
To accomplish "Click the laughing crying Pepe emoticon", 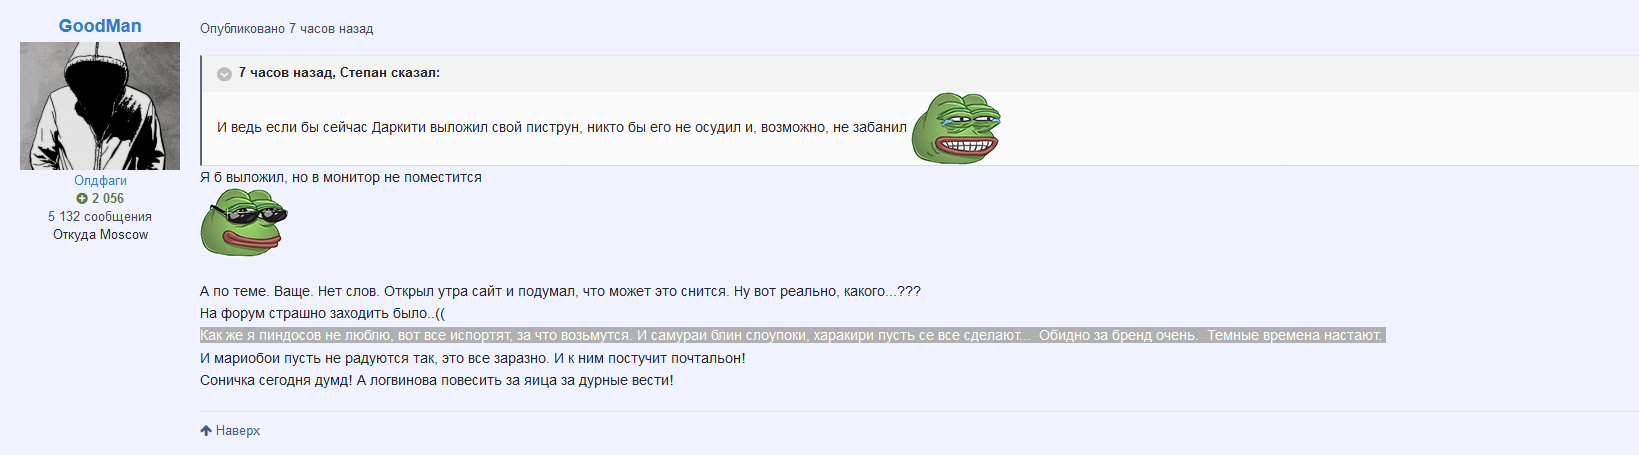I will tap(955, 128).
